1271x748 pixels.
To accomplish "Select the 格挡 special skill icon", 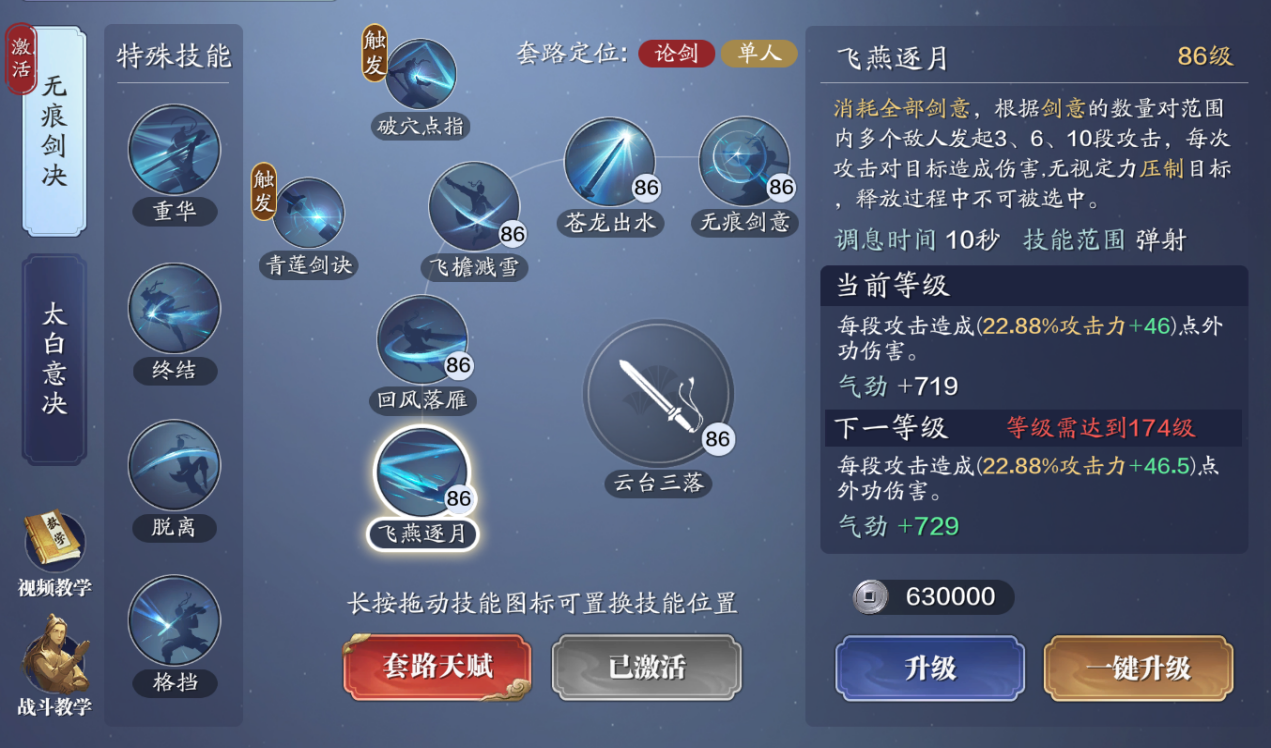I will [x=174, y=622].
